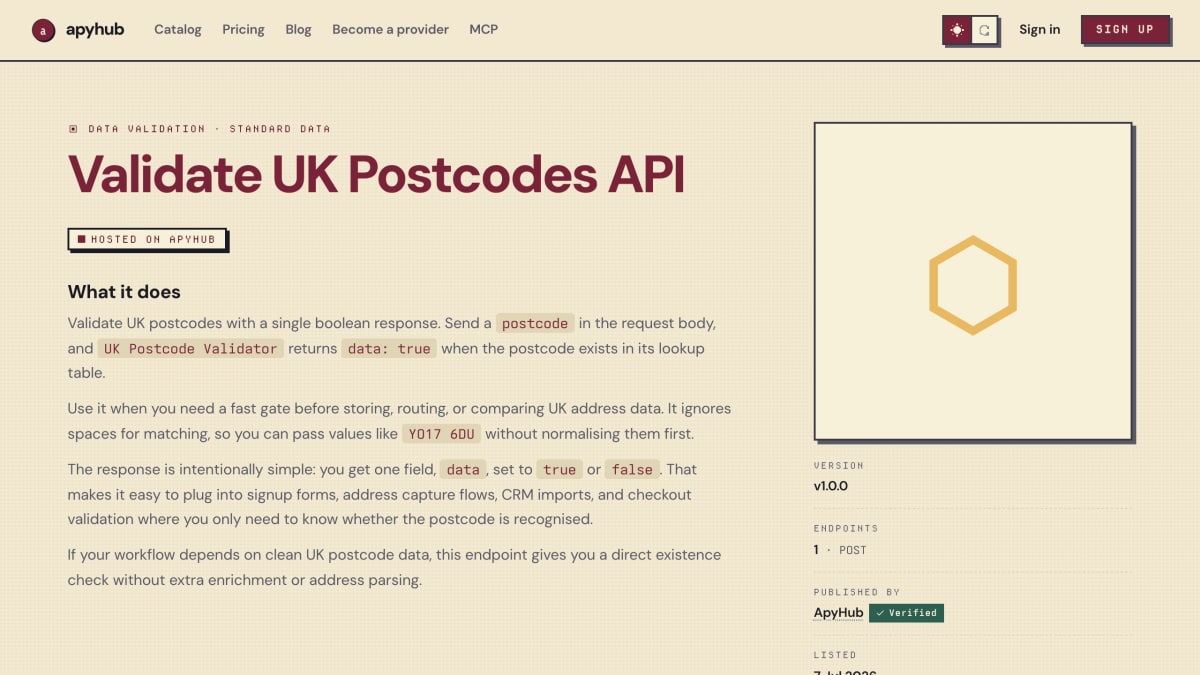The image size is (1200, 675).
Task: Click the small square icon before Data Validation
Action: point(73,129)
